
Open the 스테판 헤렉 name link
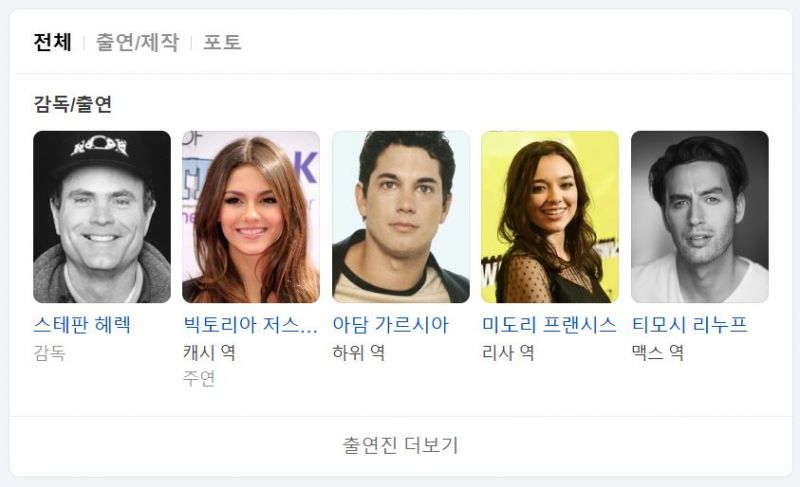pos(82,325)
